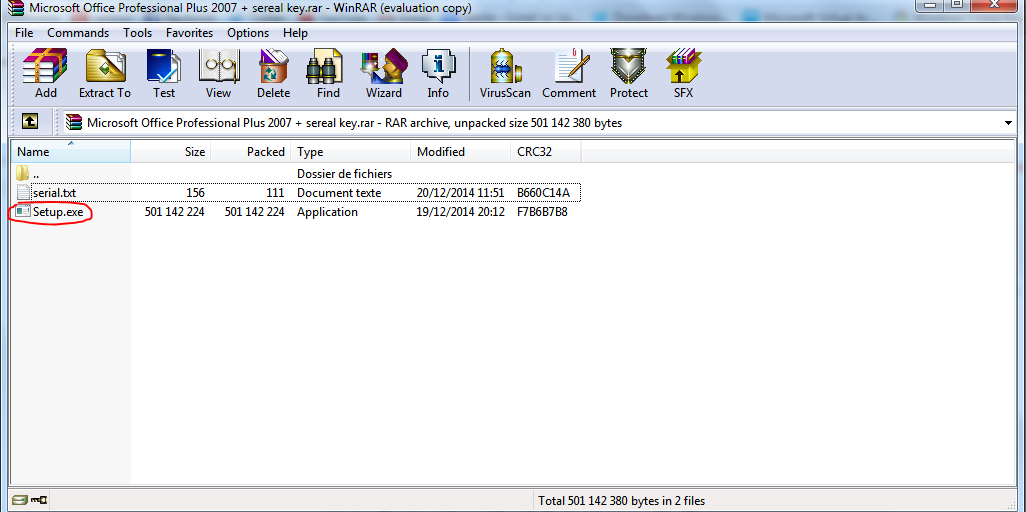Sort by the Name column header
The height and width of the screenshot is (512, 1026).
(x=71, y=151)
